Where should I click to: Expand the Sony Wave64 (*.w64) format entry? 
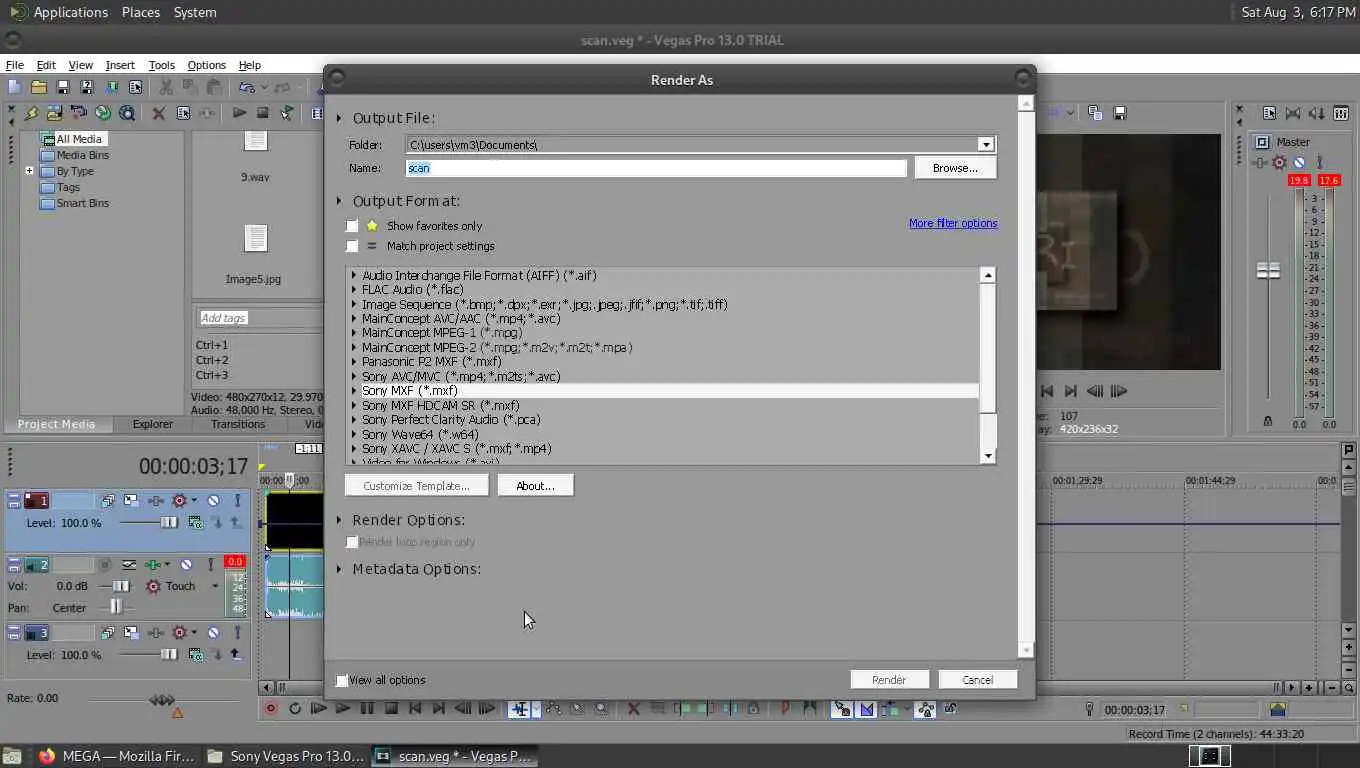(353, 435)
